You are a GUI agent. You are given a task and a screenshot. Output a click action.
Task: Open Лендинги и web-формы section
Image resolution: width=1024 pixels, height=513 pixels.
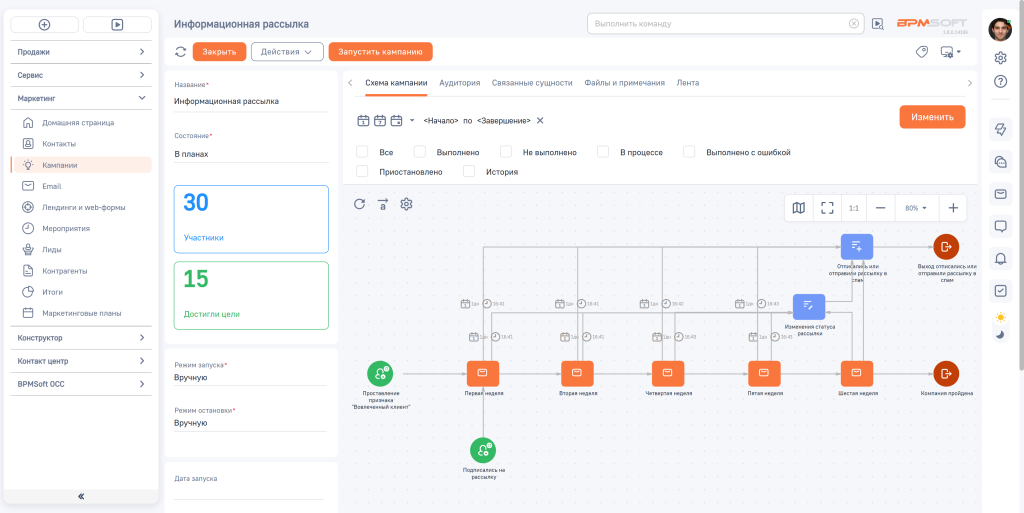(x=84, y=208)
